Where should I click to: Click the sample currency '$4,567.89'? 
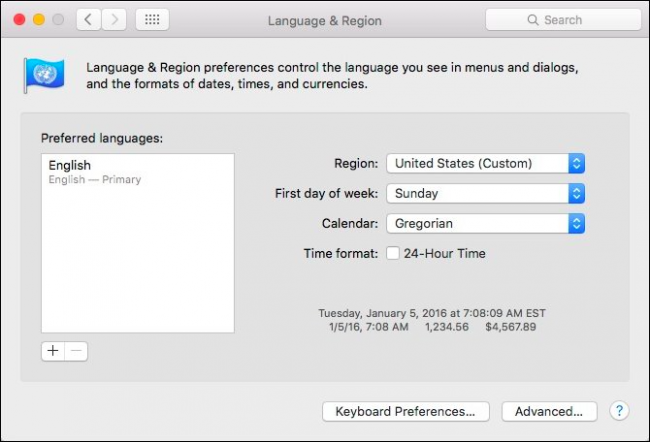click(511, 327)
